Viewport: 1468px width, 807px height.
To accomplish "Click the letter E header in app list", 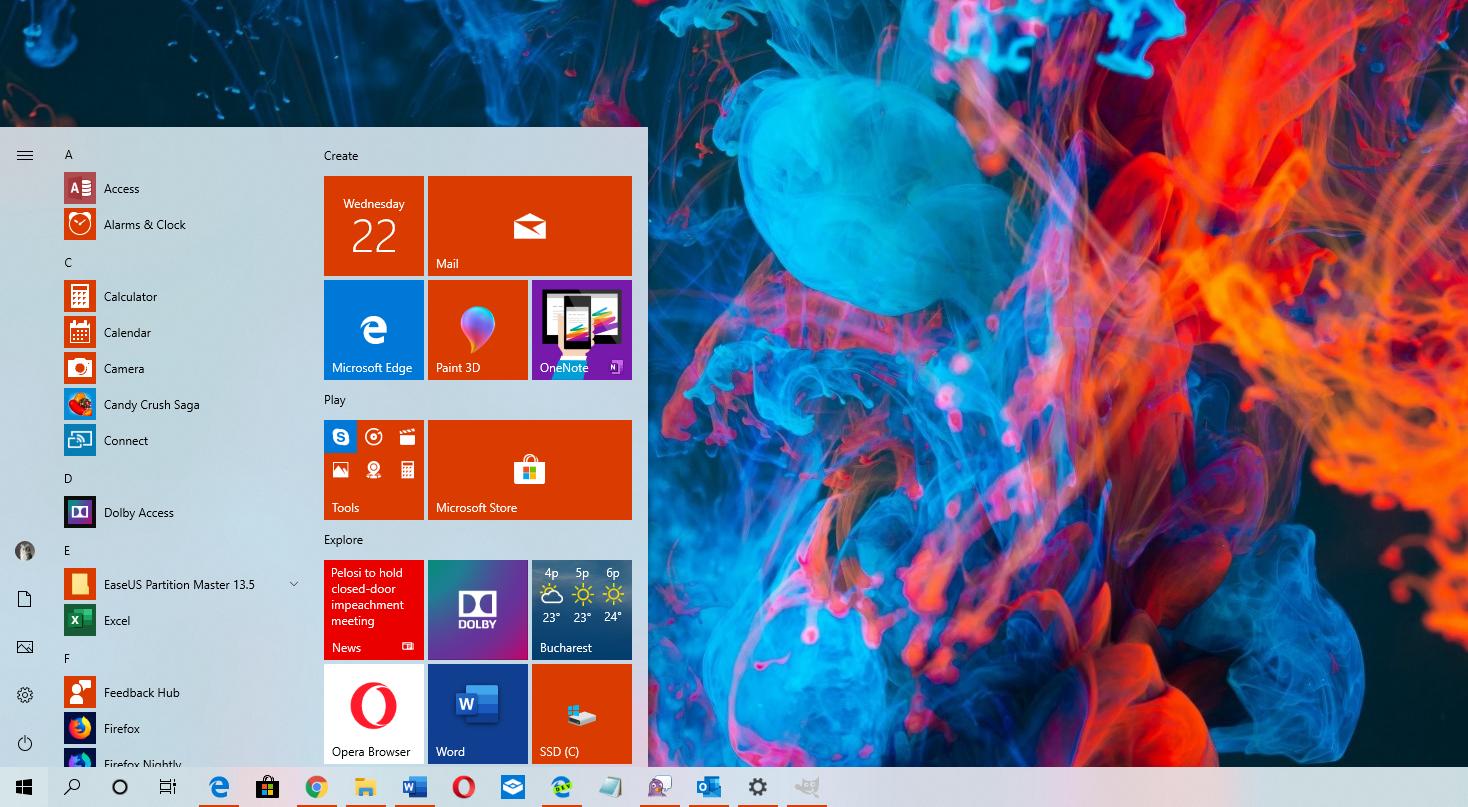I will click(67, 551).
